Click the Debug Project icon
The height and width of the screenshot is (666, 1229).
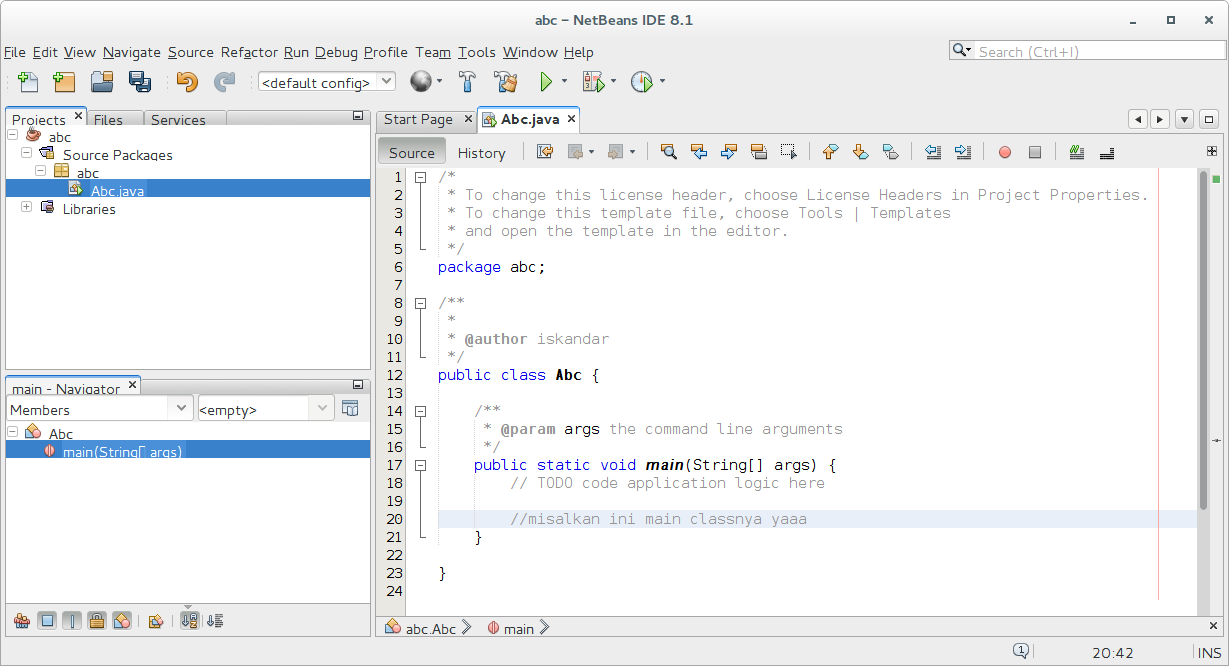[594, 82]
